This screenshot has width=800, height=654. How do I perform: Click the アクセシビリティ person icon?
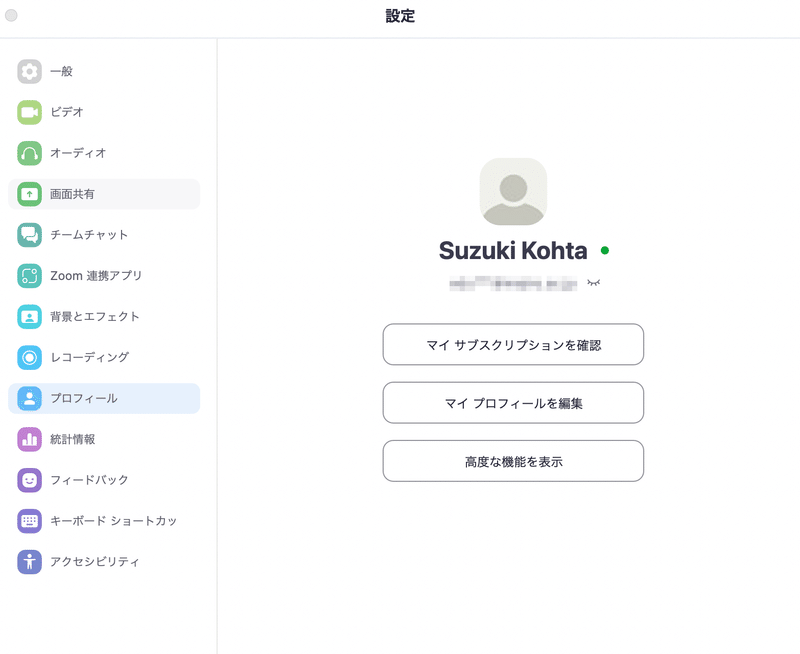30,562
